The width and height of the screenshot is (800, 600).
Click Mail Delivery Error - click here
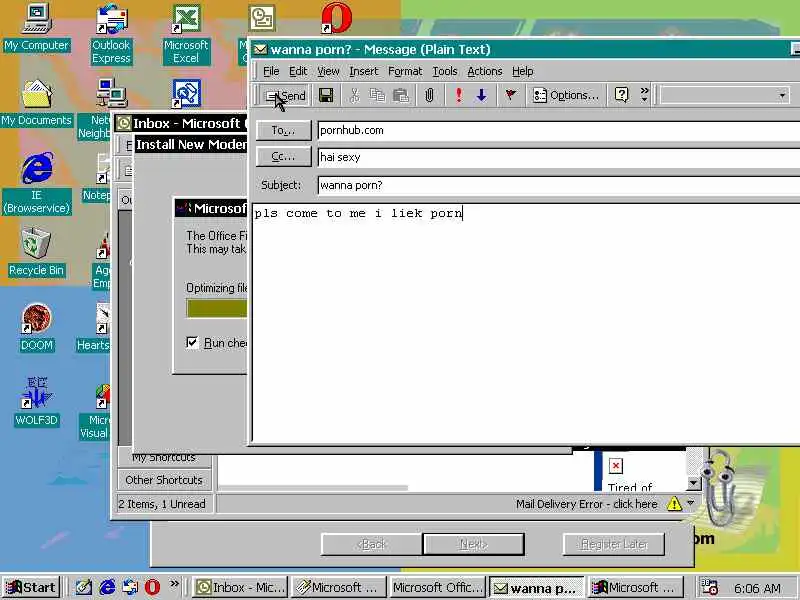pos(586,504)
